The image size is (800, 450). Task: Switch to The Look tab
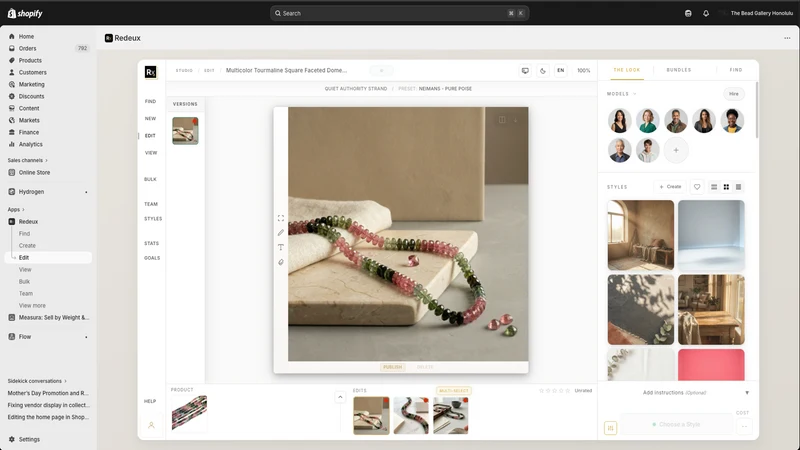coord(627,70)
